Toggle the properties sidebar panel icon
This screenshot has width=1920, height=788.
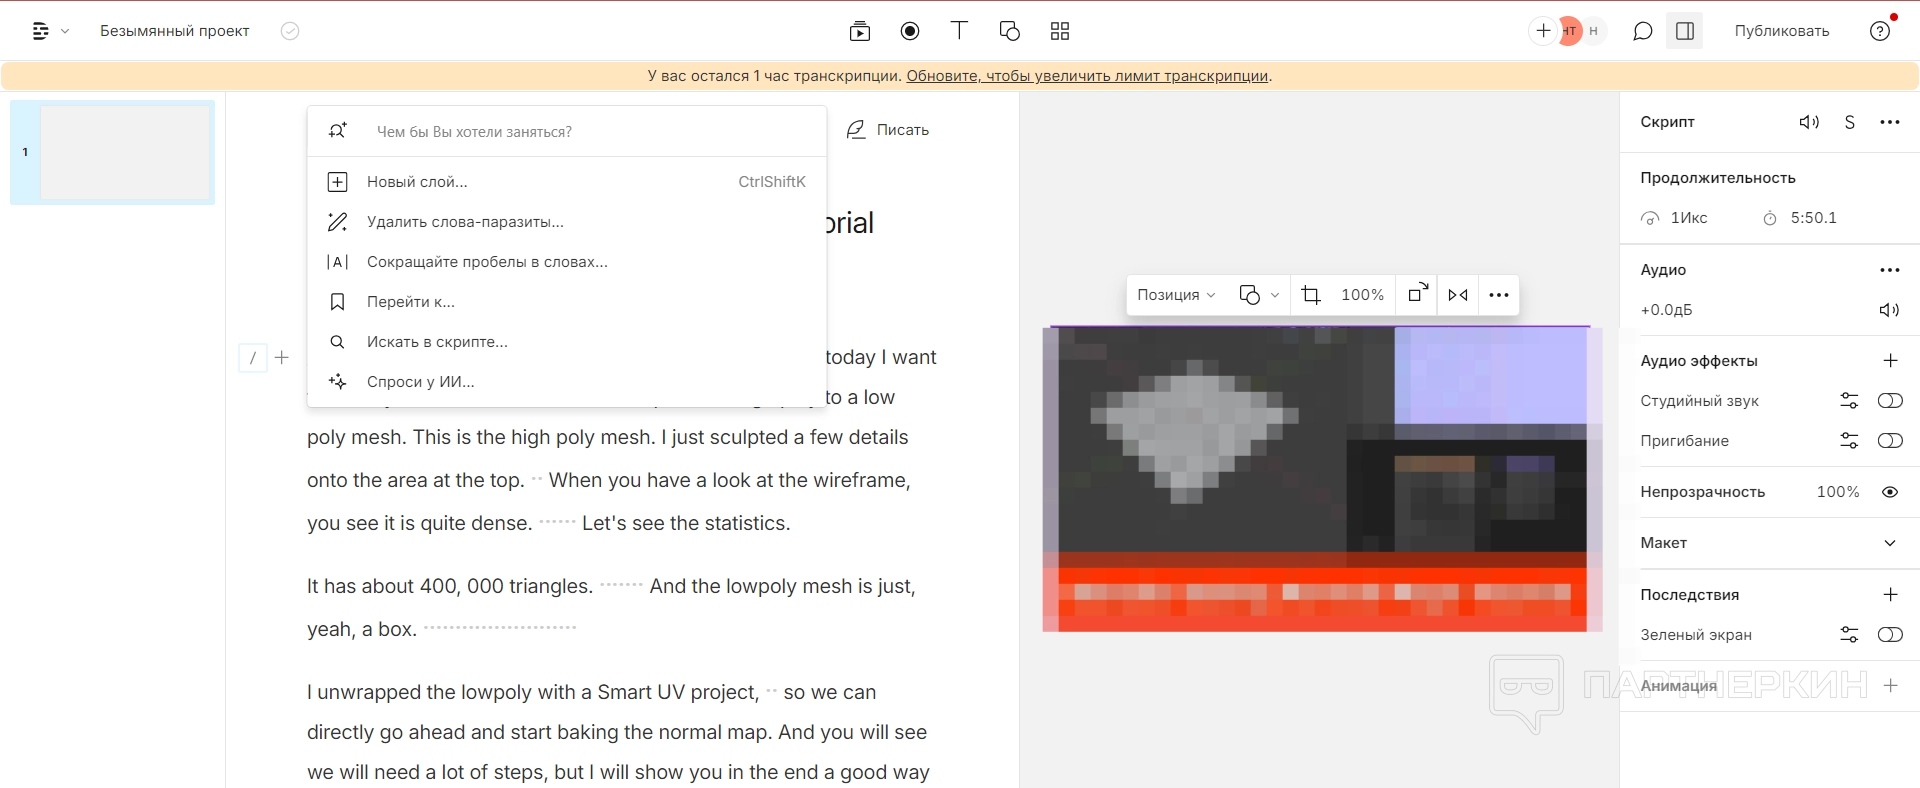coord(1685,31)
